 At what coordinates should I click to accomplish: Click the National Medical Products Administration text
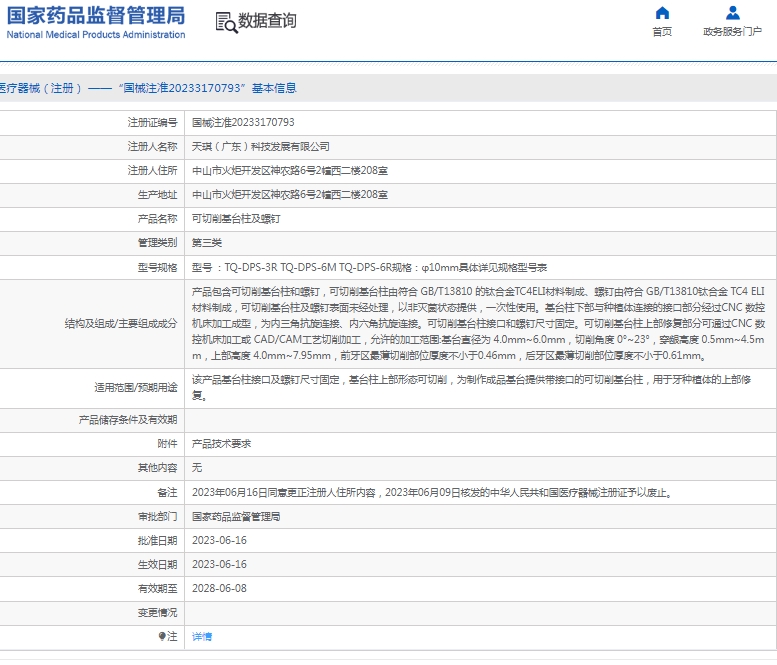pyautogui.click(x=96, y=35)
